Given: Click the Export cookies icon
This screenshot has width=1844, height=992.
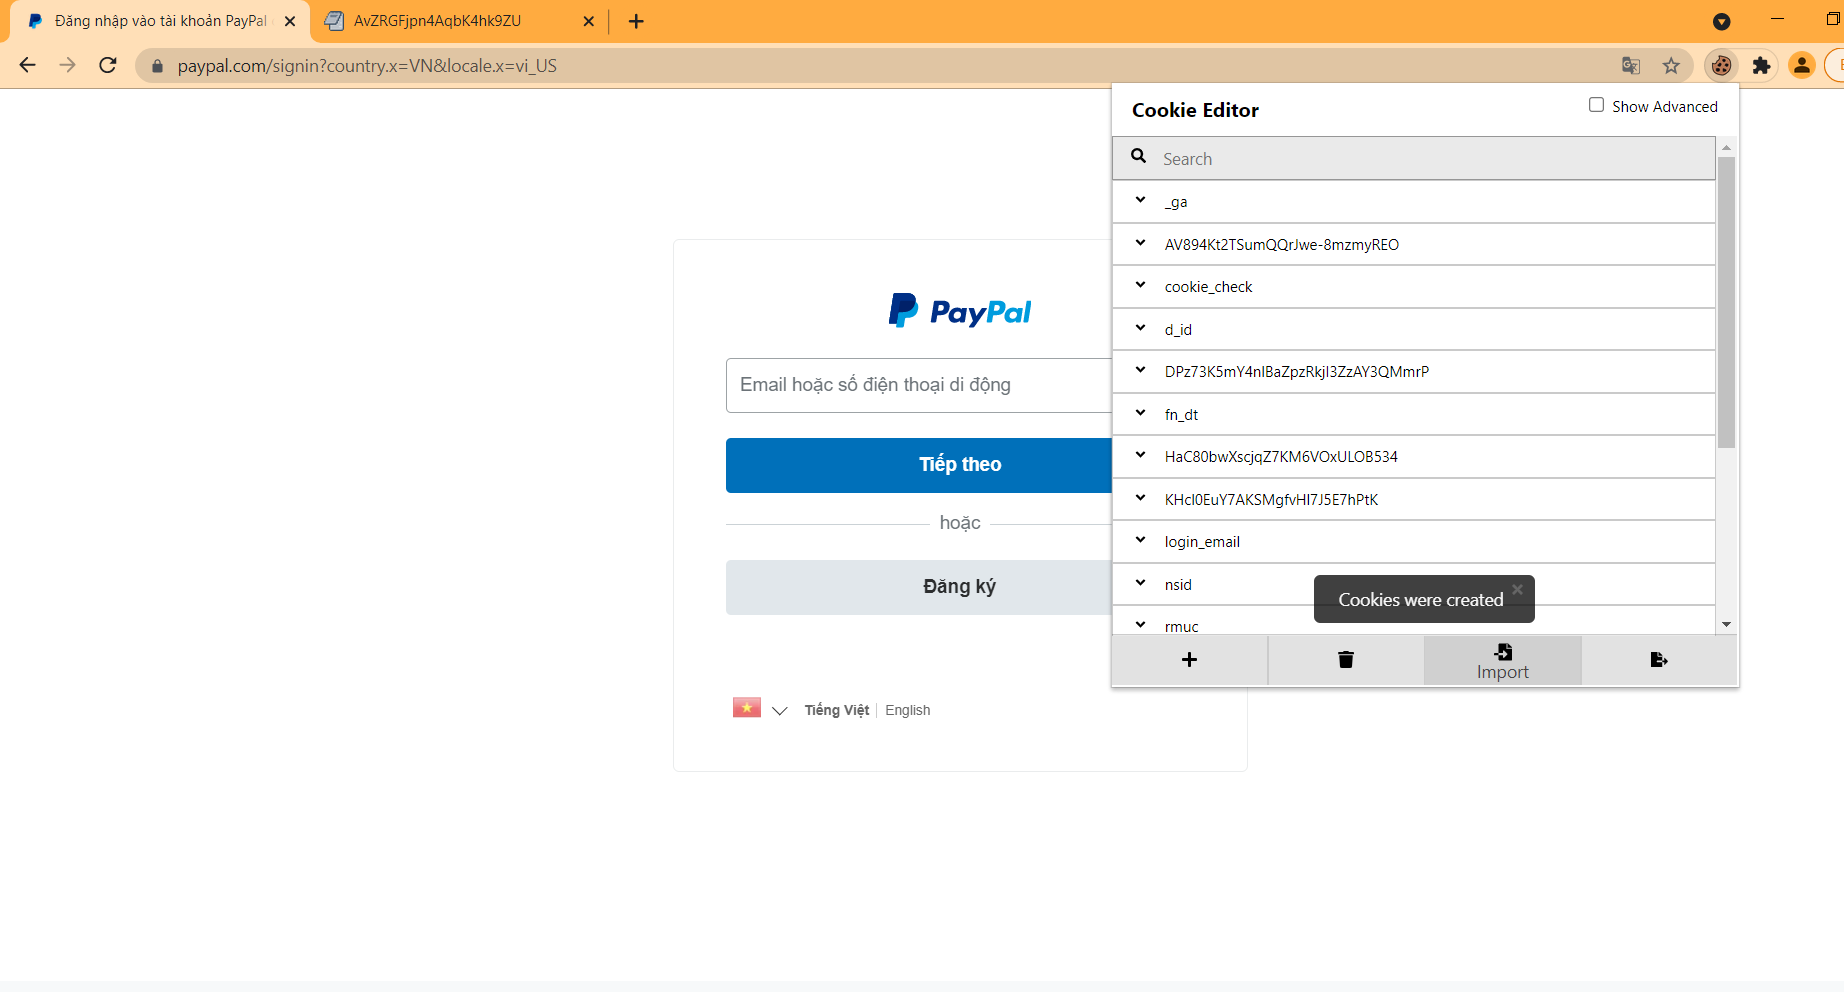Looking at the screenshot, I should 1659,660.
